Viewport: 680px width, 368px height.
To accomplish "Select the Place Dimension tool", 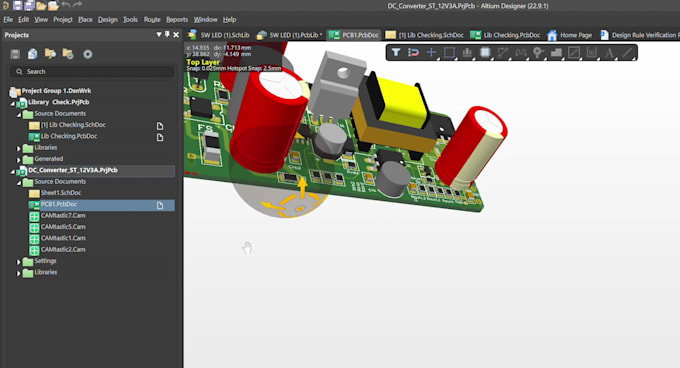I will (592, 52).
